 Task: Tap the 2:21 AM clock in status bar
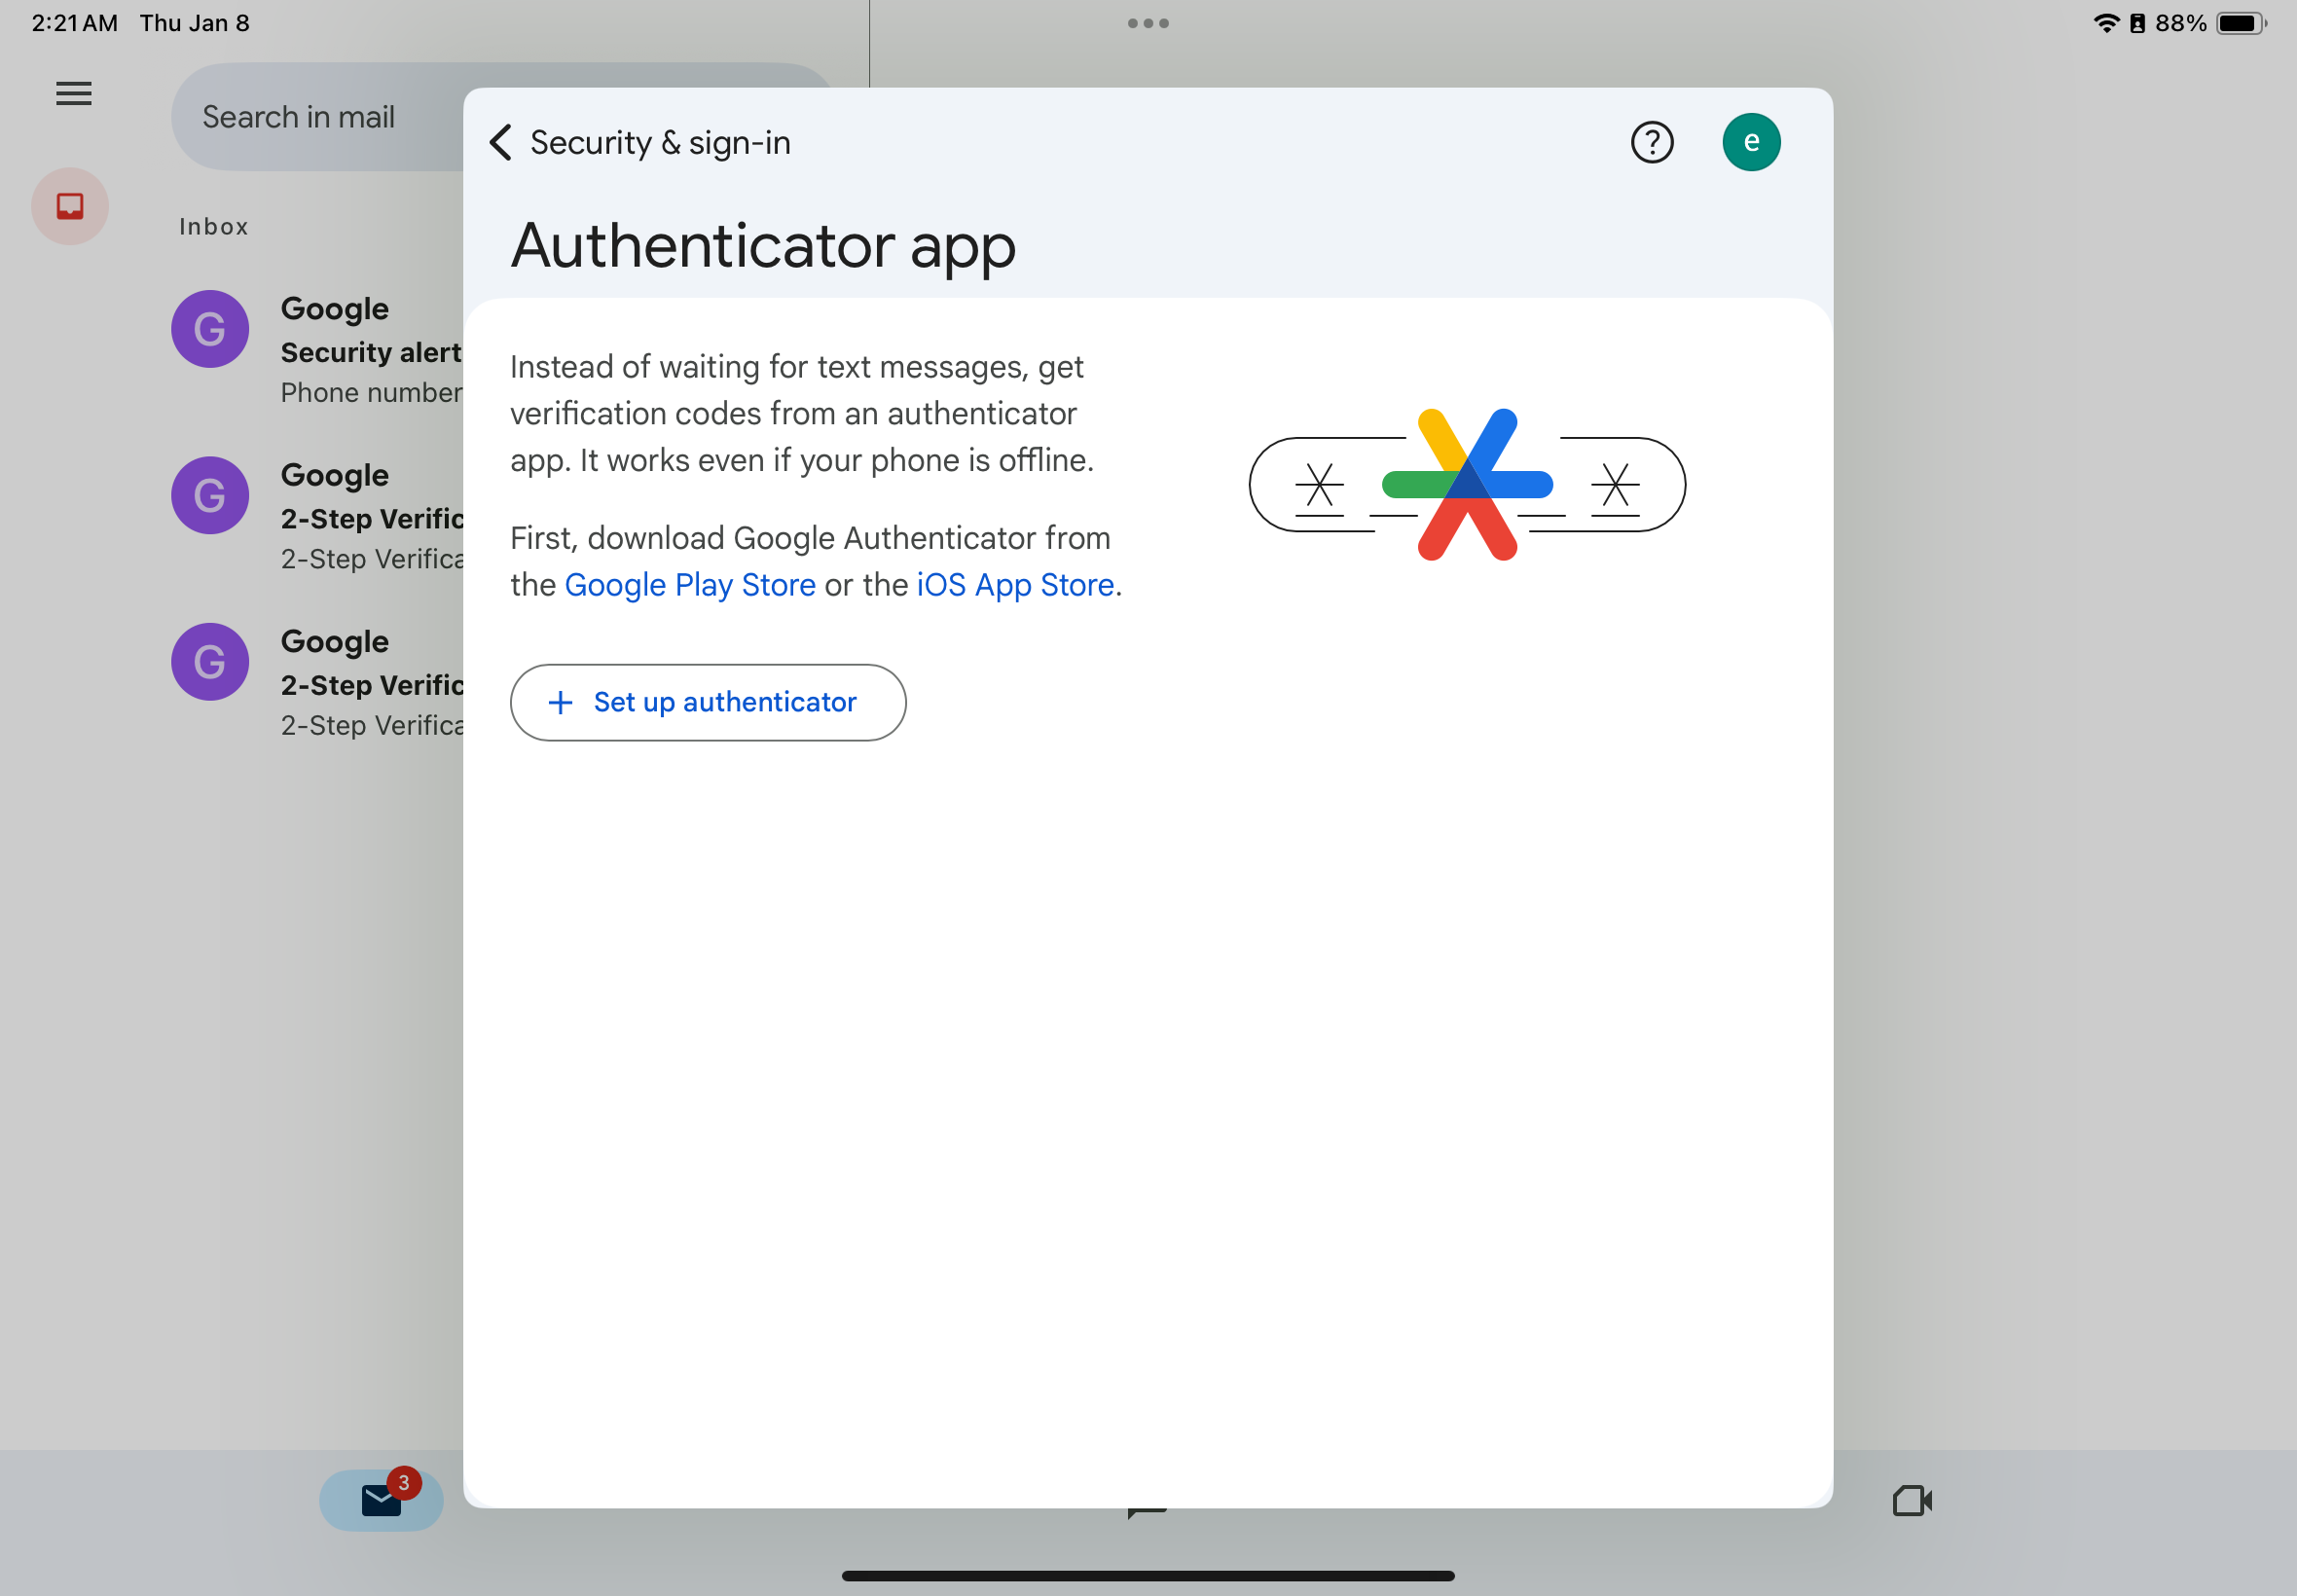coord(75,23)
